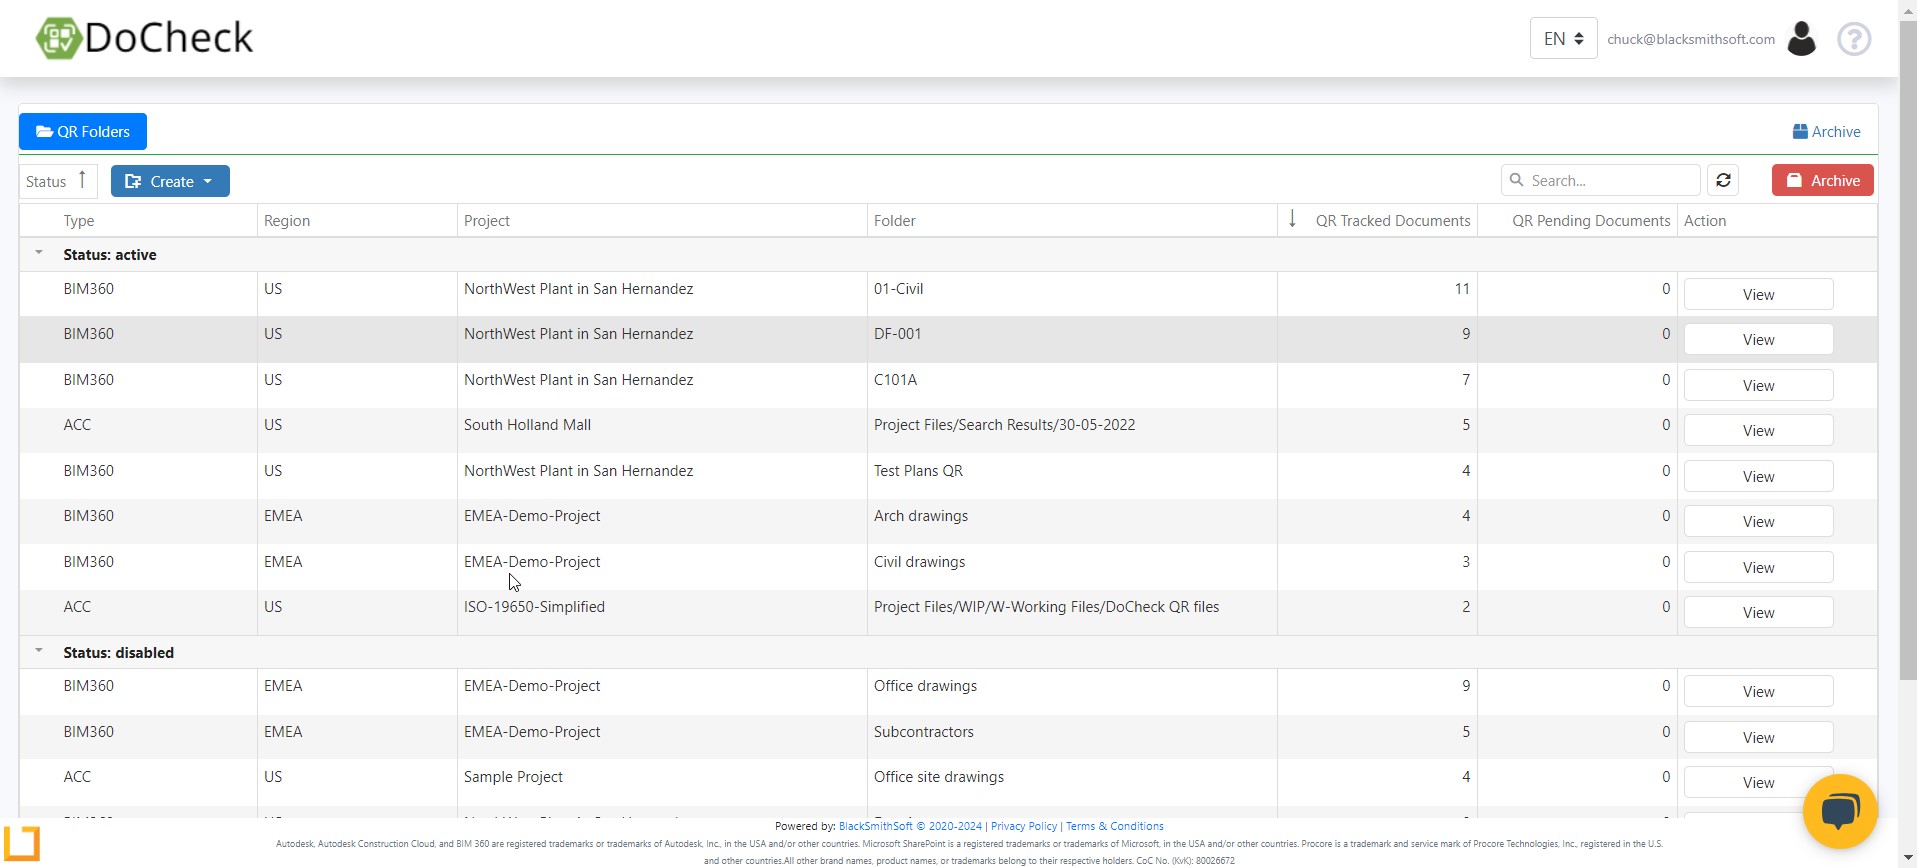Select the QR Folders tab
This screenshot has width=1917, height=868.
[83, 132]
